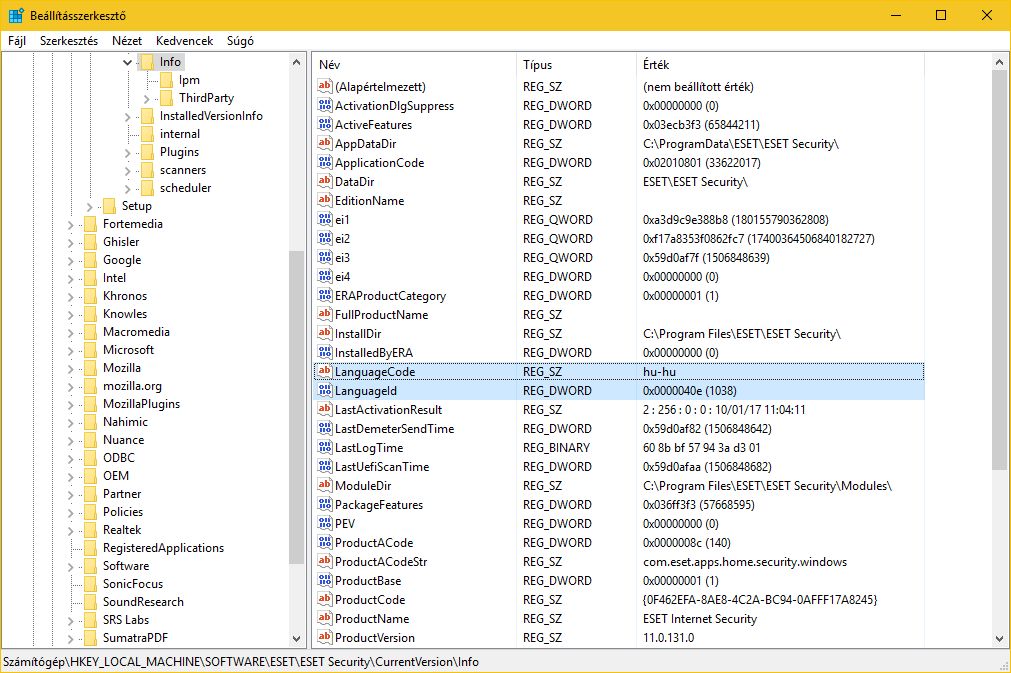
Task: Click the Registry Editor app icon in title bar
Action: click(16, 15)
